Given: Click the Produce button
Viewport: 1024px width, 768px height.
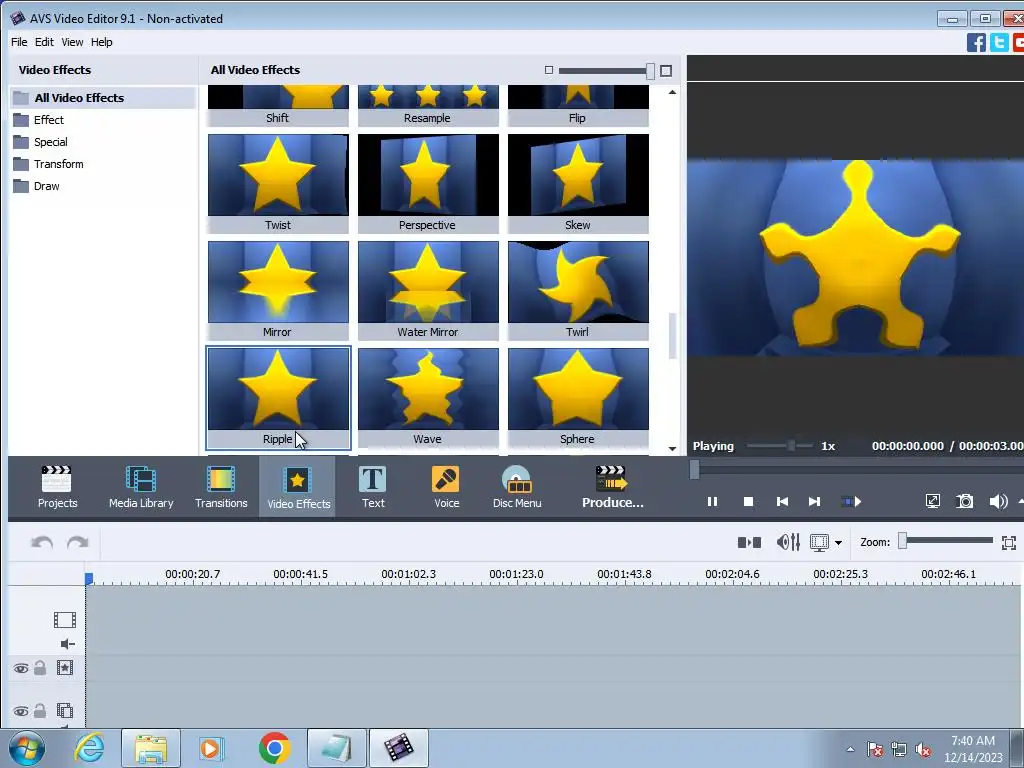Looking at the screenshot, I should click(612, 487).
